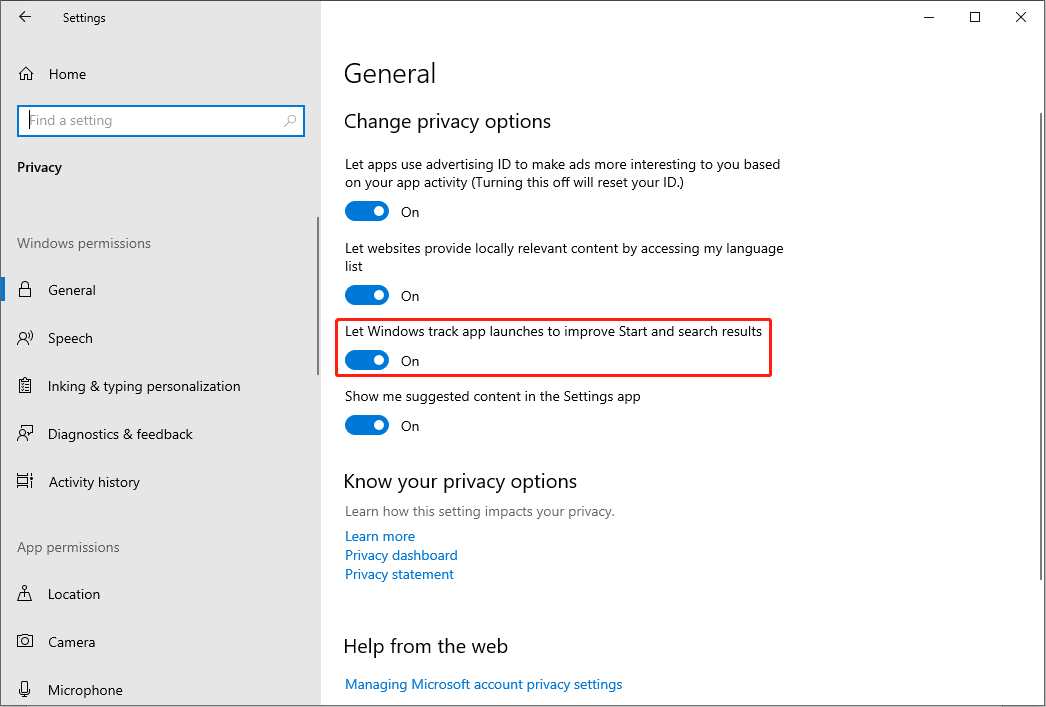Toggle language list access for websites
1046x707 pixels.
click(x=367, y=295)
